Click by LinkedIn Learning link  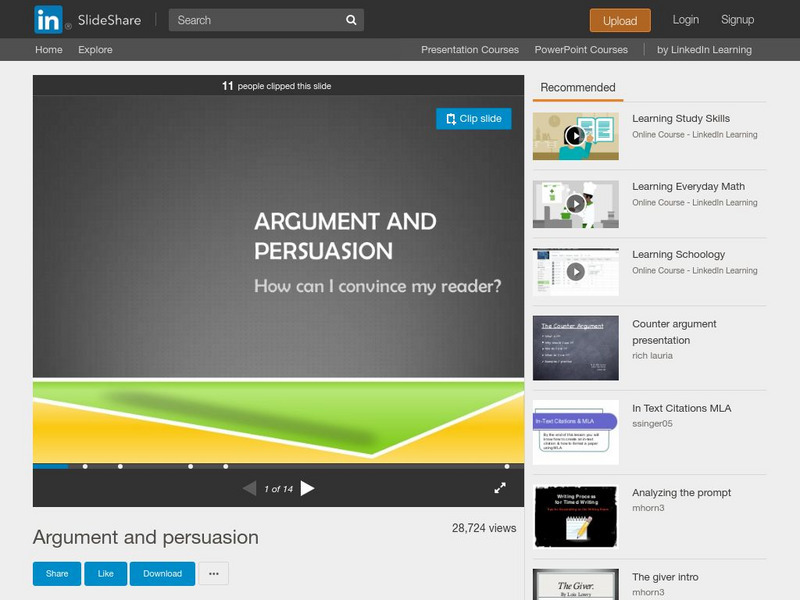[x=704, y=49]
